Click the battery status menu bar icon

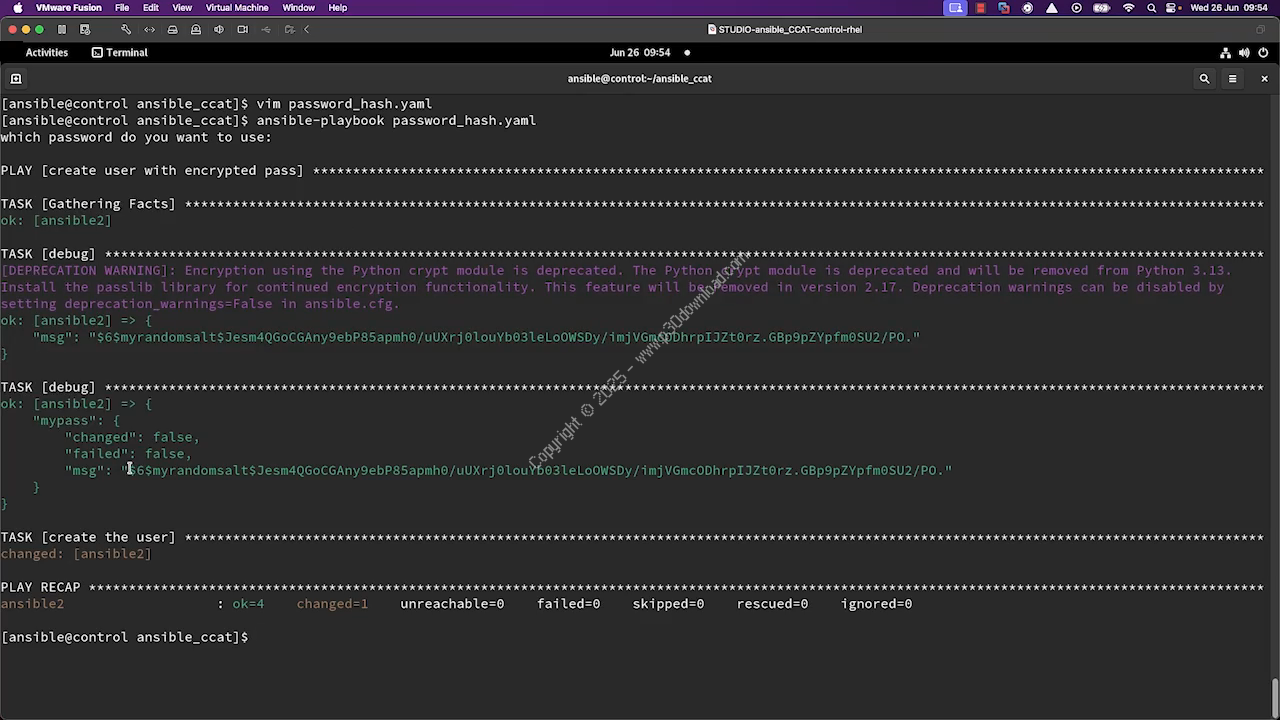point(1103,8)
